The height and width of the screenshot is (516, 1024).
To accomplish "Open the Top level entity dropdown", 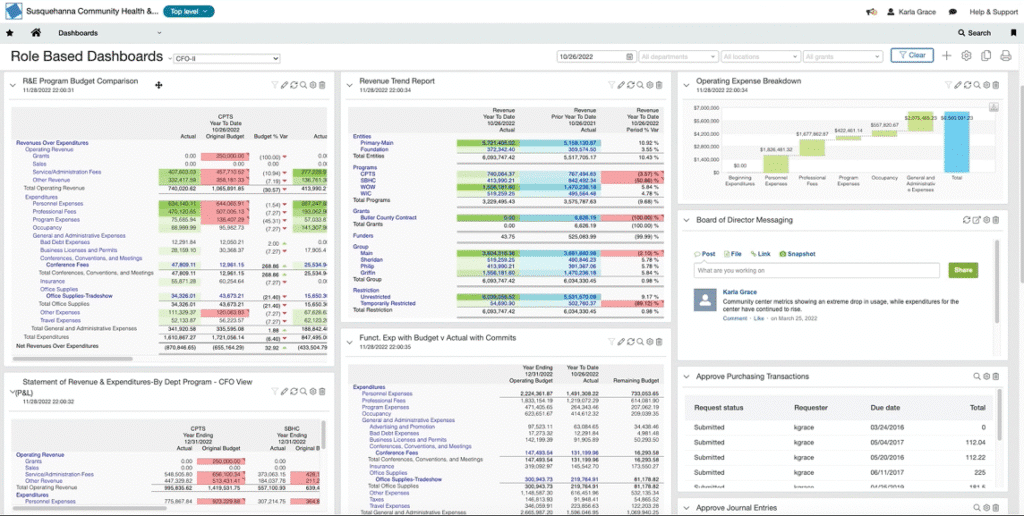I will [x=189, y=12].
